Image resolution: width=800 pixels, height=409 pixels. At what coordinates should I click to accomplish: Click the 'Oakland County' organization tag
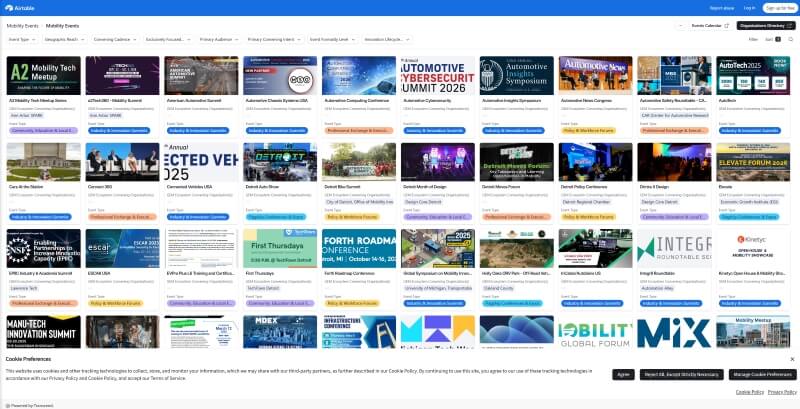tap(495, 289)
